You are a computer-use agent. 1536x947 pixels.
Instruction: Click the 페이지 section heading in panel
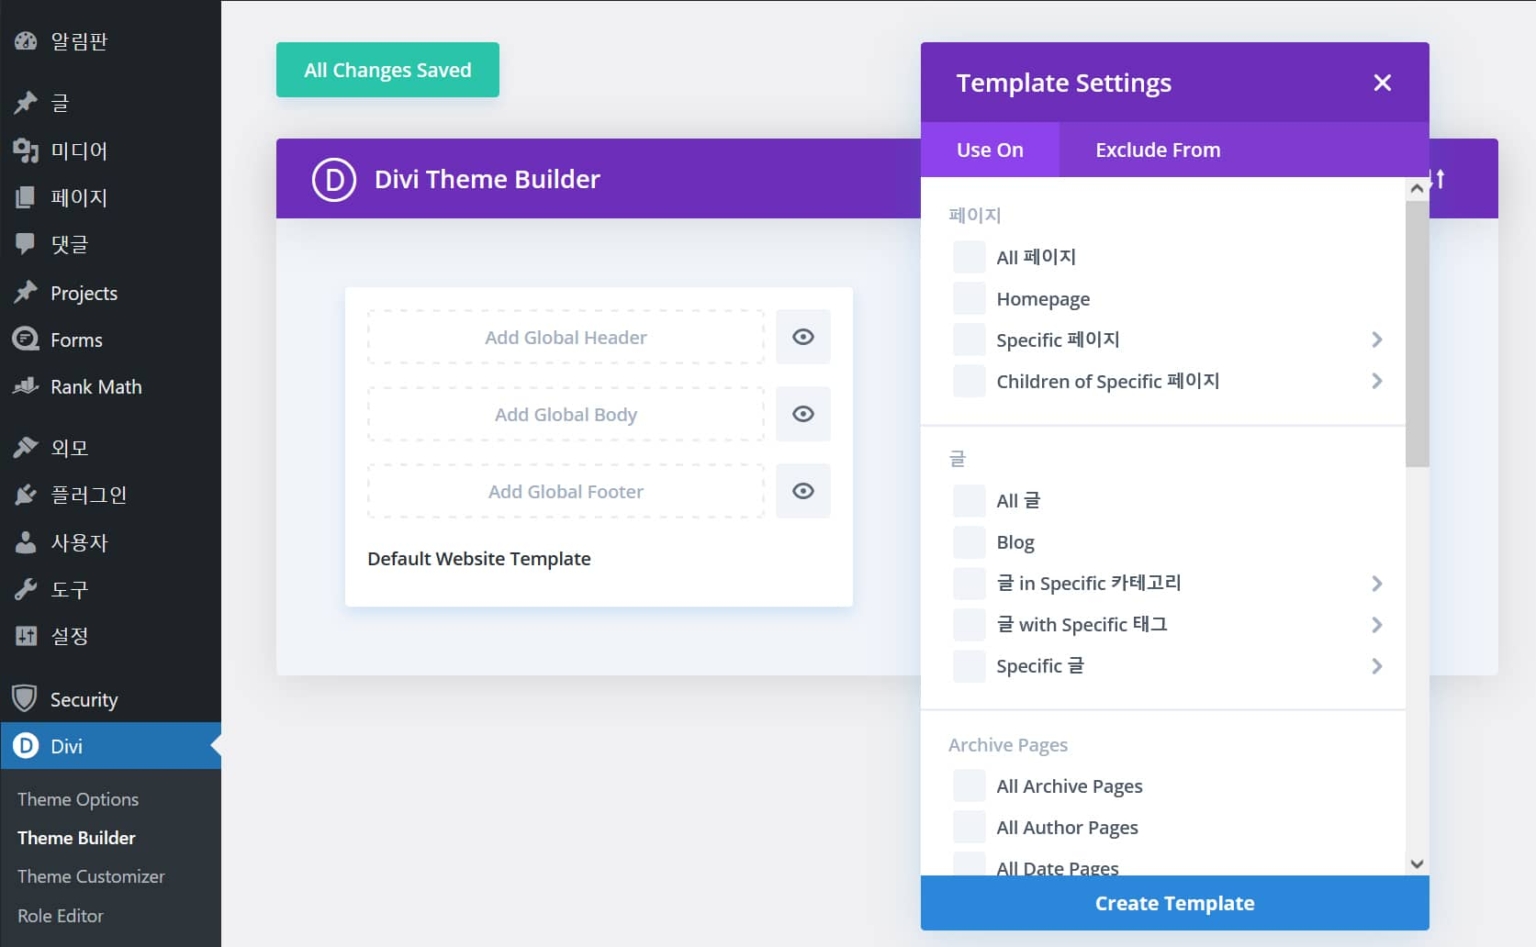(x=975, y=215)
